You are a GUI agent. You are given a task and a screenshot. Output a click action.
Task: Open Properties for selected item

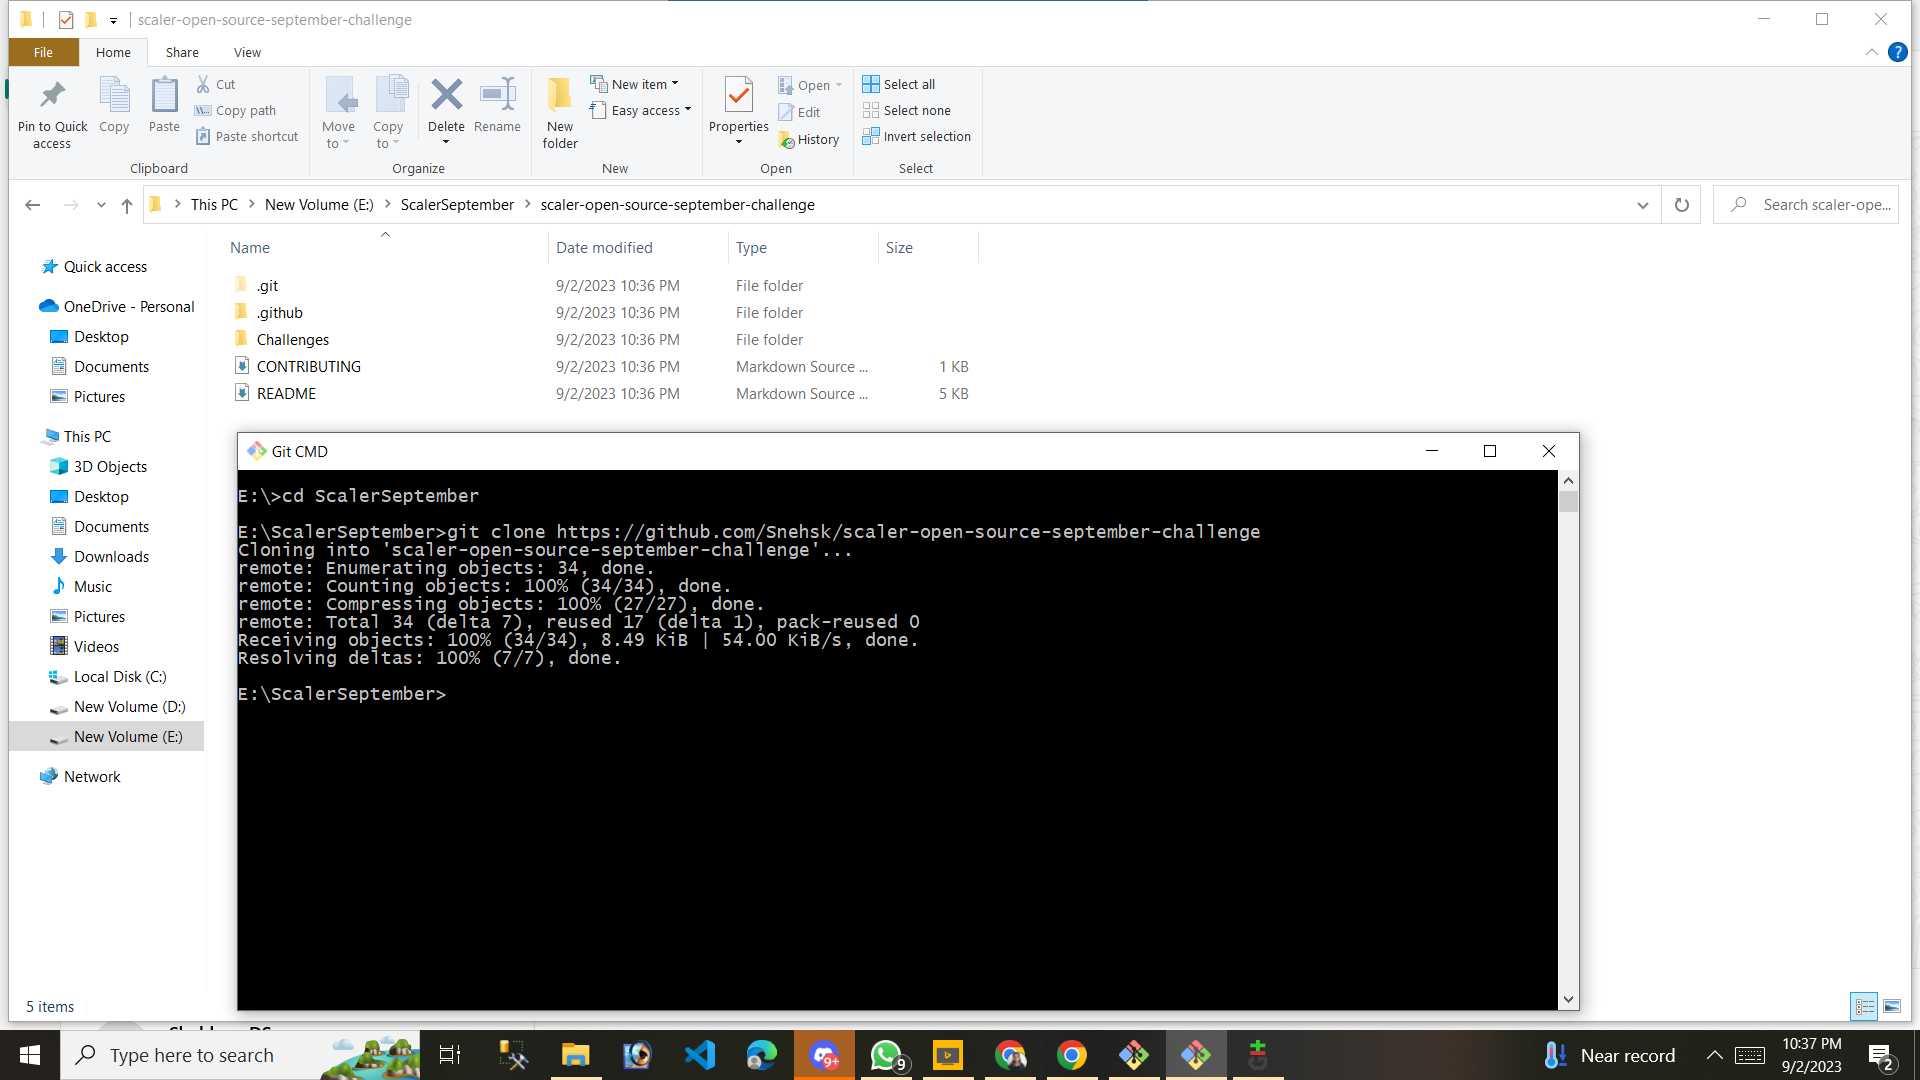pyautogui.click(x=738, y=110)
